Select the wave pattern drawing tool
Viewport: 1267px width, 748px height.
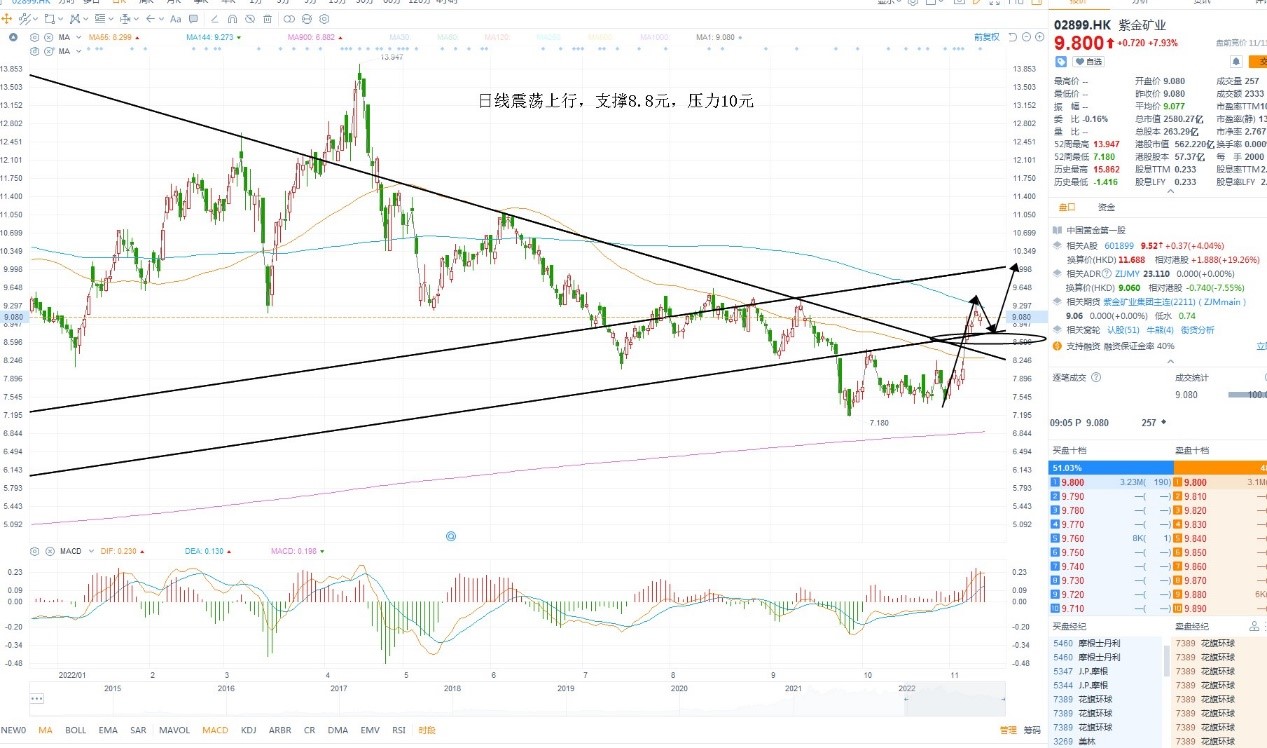tap(74, 19)
